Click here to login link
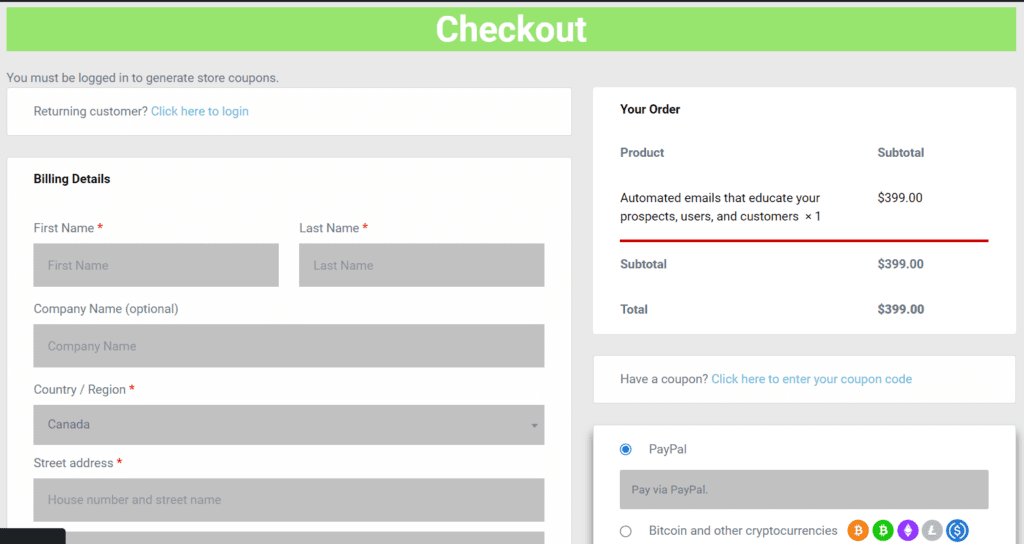 pyautogui.click(x=200, y=111)
